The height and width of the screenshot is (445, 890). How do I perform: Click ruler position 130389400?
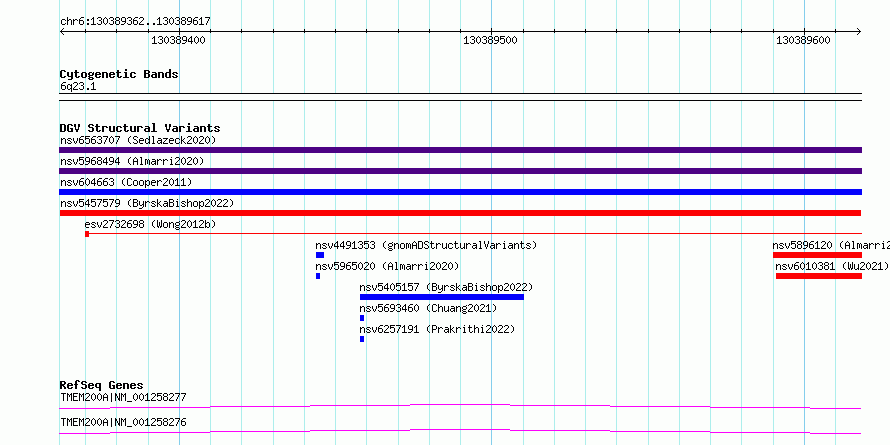(x=178, y=40)
